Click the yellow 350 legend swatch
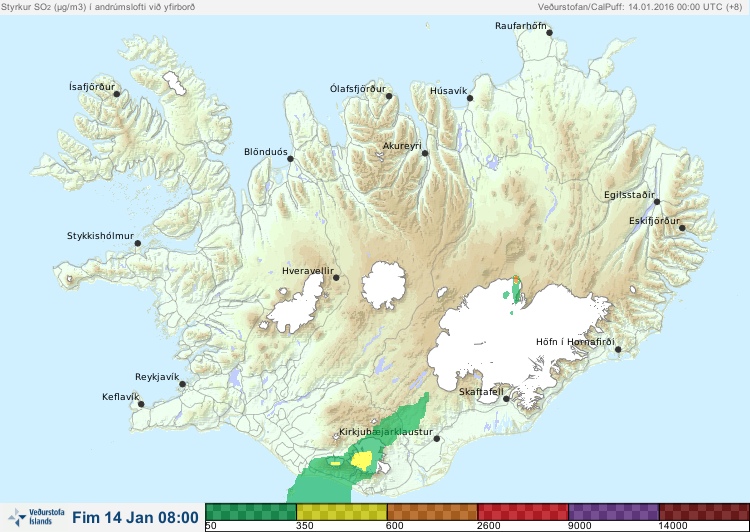 (x=342, y=512)
